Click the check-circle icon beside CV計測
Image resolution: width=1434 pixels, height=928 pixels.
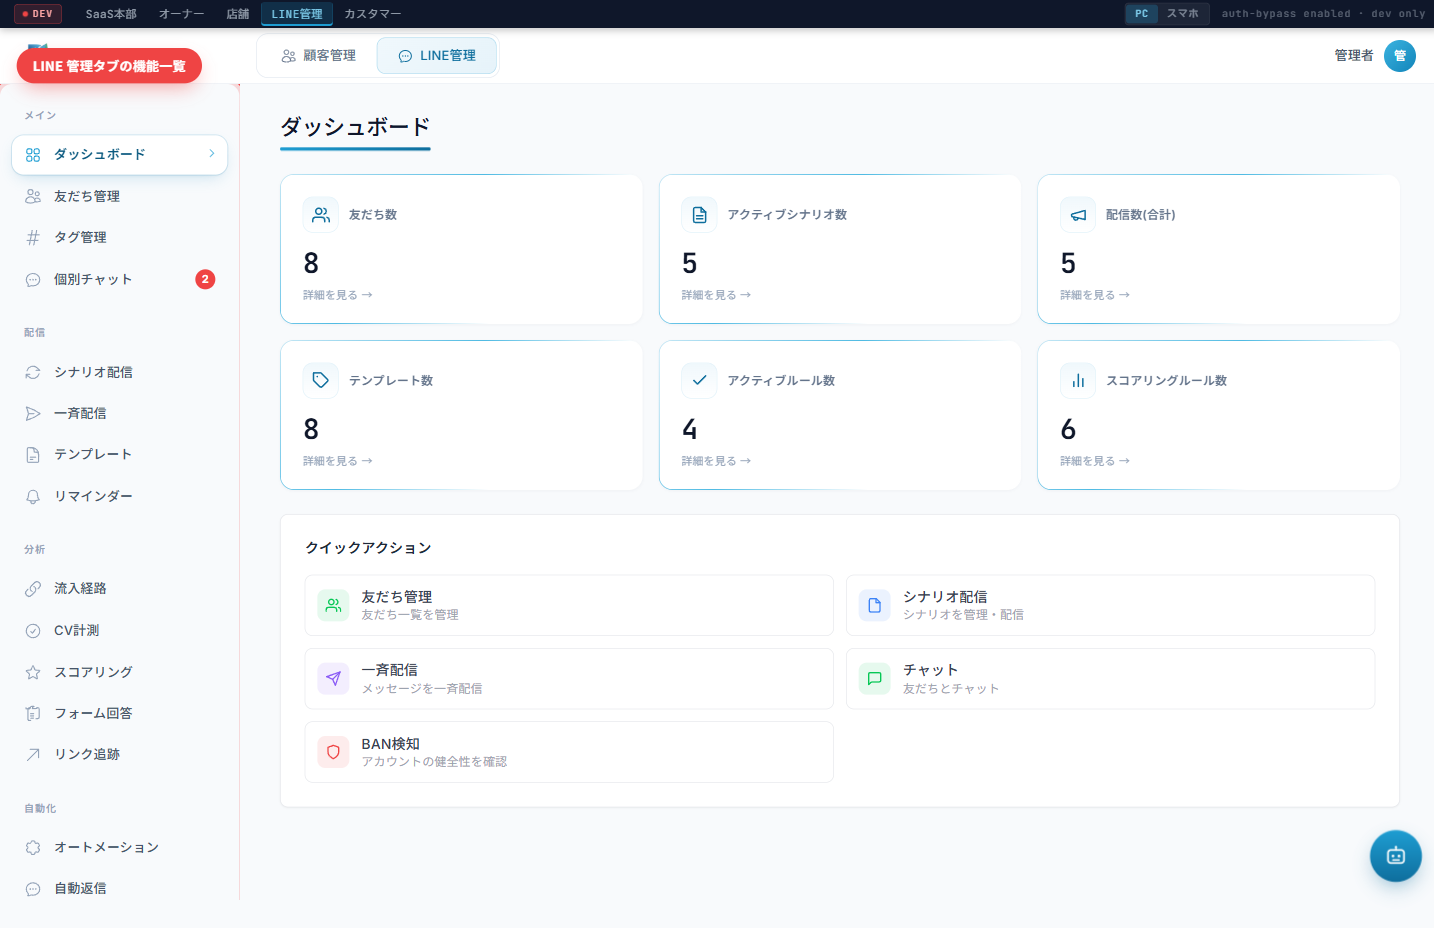pos(33,630)
